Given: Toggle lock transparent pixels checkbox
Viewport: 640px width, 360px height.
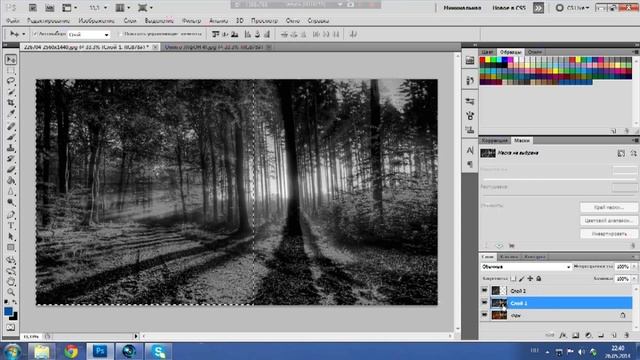Looking at the screenshot, I should pos(513,278).
